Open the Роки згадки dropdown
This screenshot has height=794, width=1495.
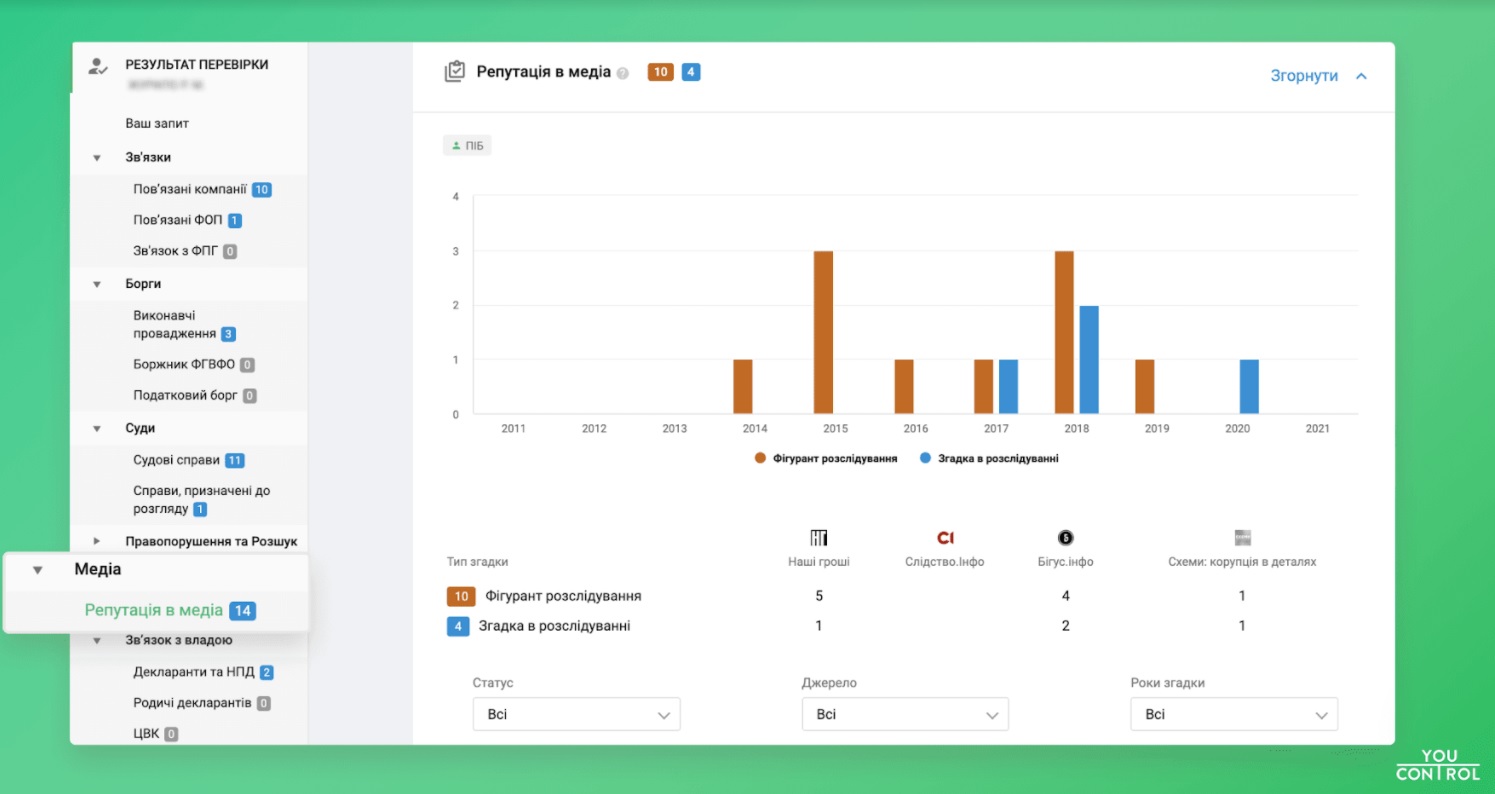pos(1233,714)
